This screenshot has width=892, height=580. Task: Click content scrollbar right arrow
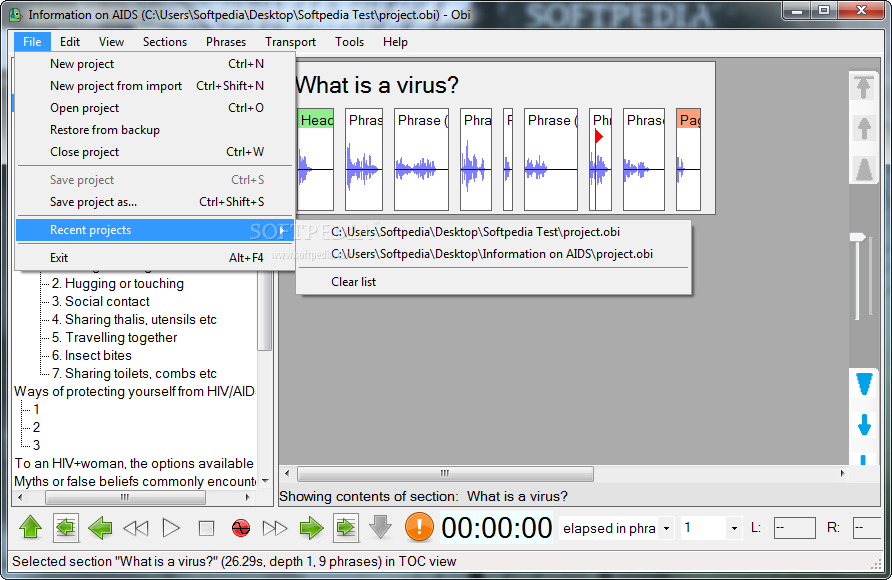[x=842, y=473]
